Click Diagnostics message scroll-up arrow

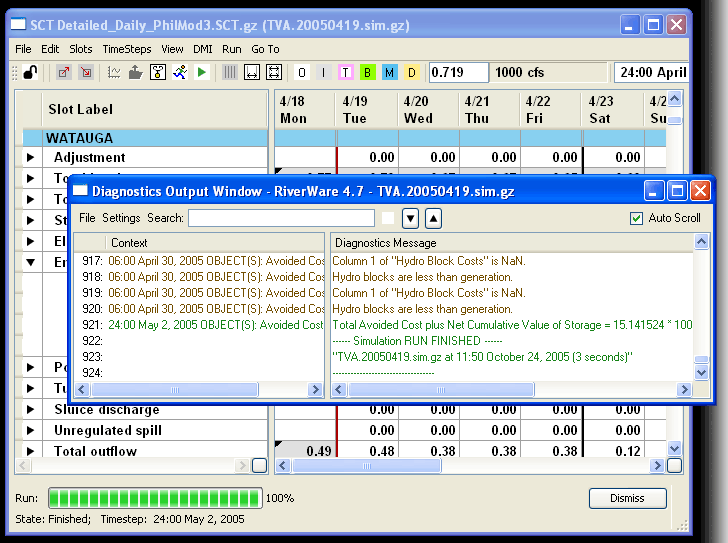pos(701,241)
